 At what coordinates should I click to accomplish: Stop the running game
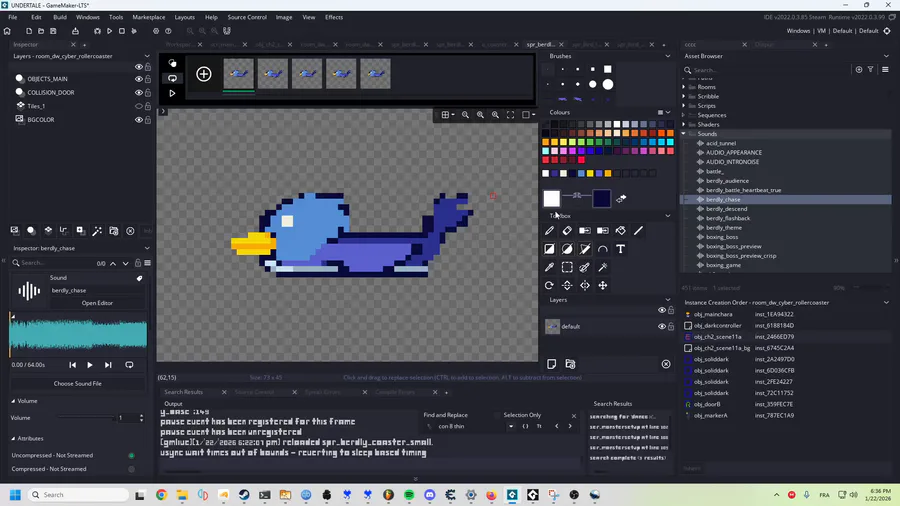point(122,31)
